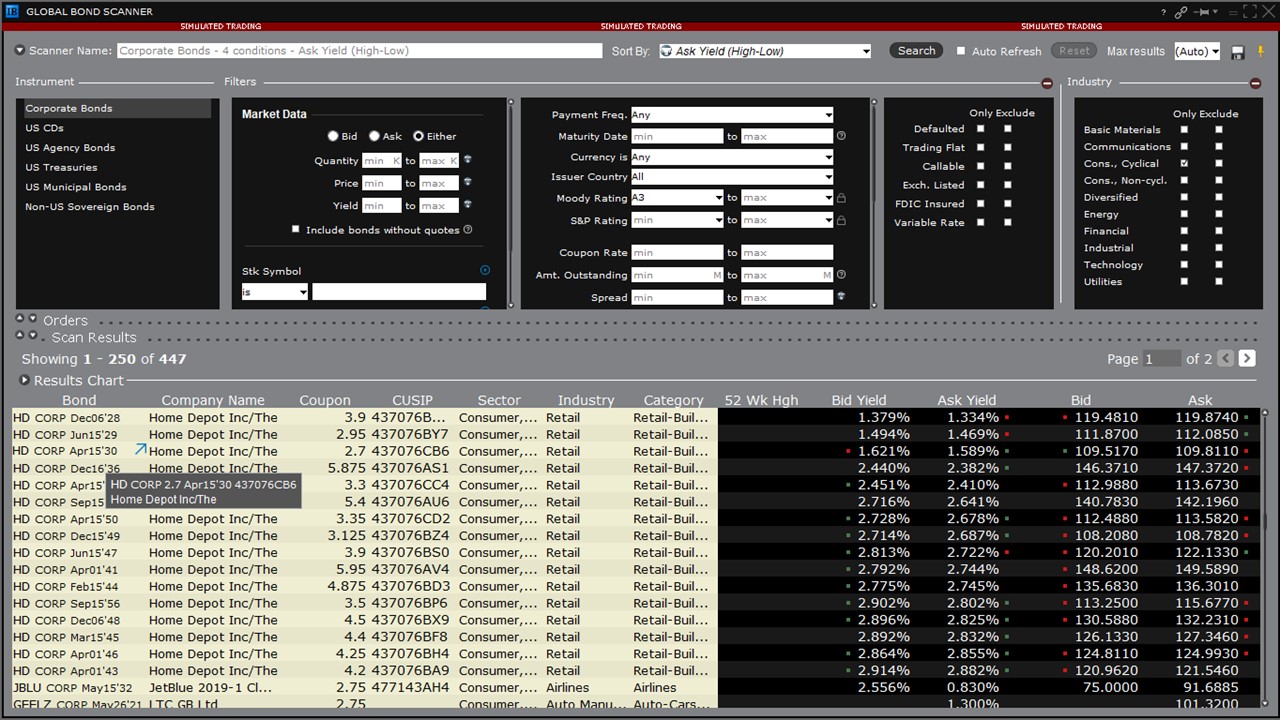1280x720 pixels.
Task: Click the chain link icon in title bar
Action: coord(1181,12)
